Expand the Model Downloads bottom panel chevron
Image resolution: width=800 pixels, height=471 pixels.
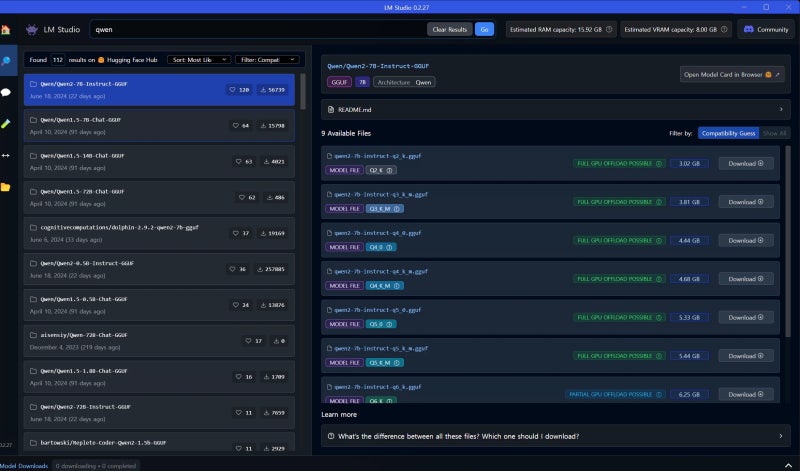coord(787,465)
